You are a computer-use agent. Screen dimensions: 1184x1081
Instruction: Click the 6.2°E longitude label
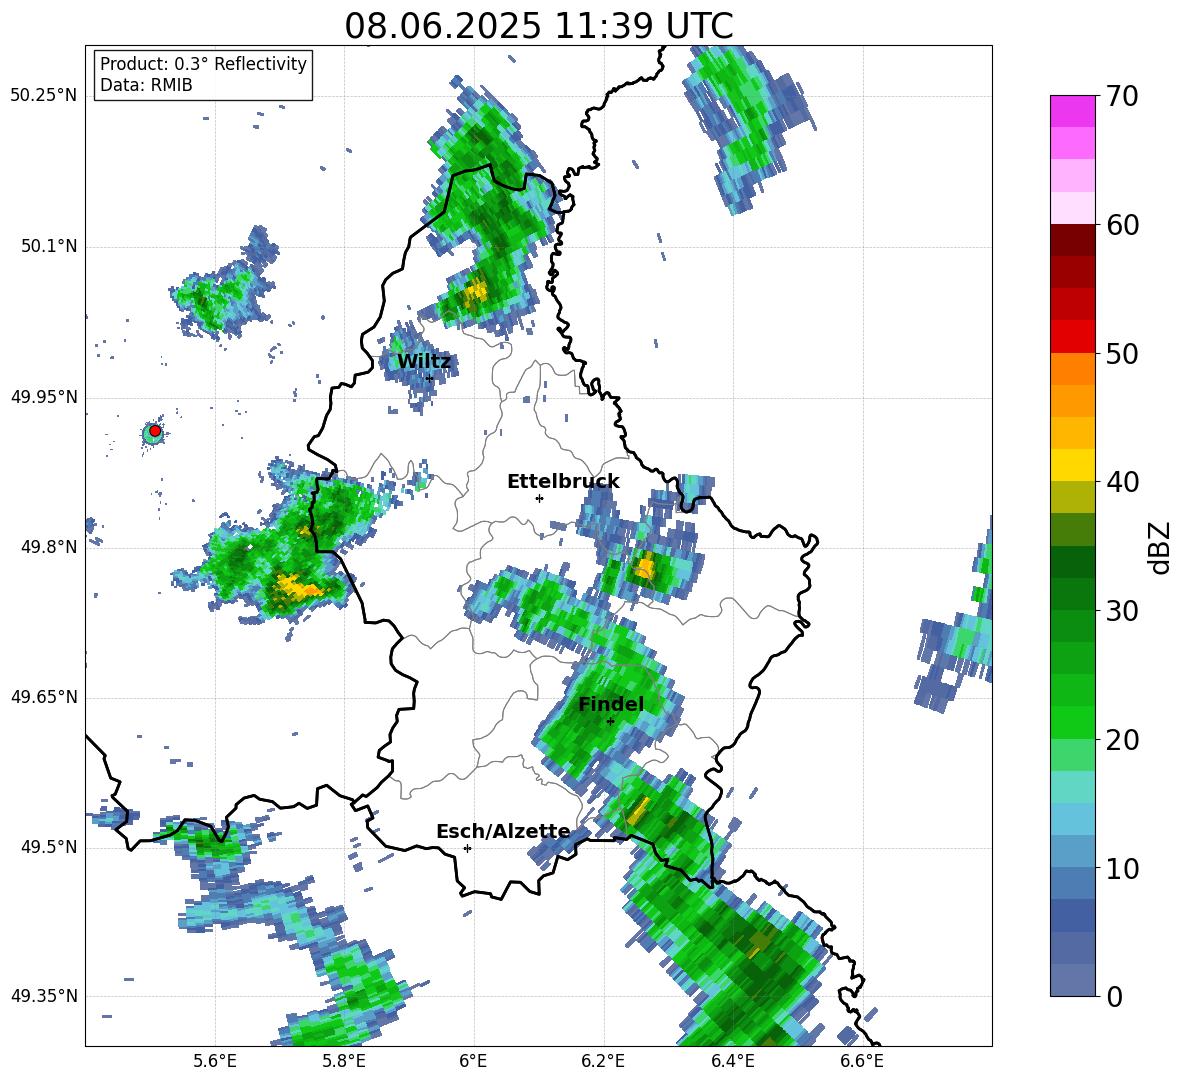[x=603, y=1061]
